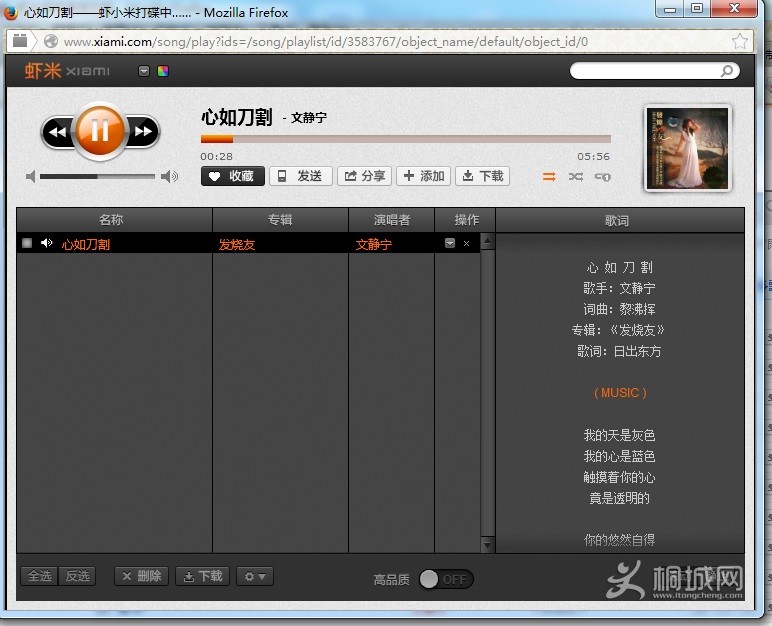Remove 心如刀割 with the row's x icon
This screenshot has height=626, width=772.
point(466,244)
